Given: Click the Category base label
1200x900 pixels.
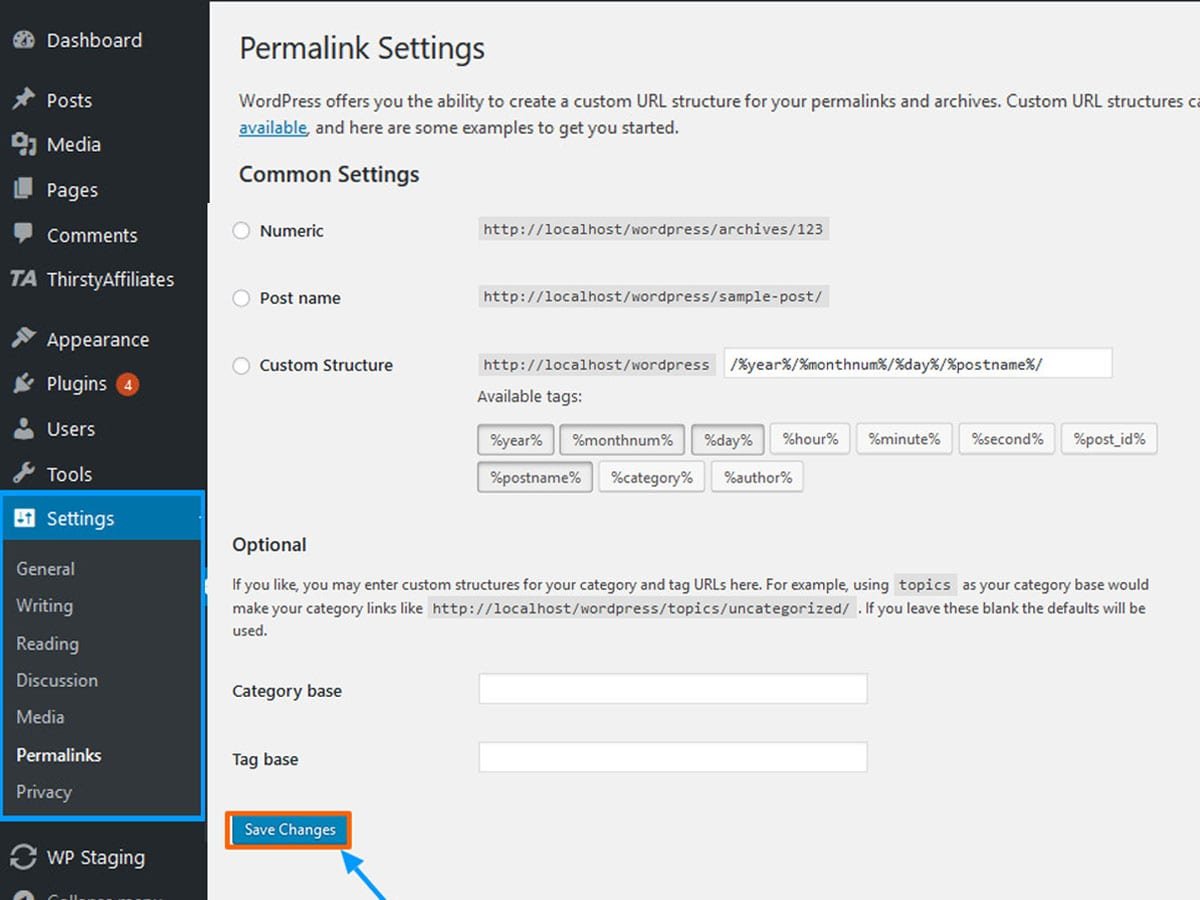Looking at the screenshot, I should point(287,691).
